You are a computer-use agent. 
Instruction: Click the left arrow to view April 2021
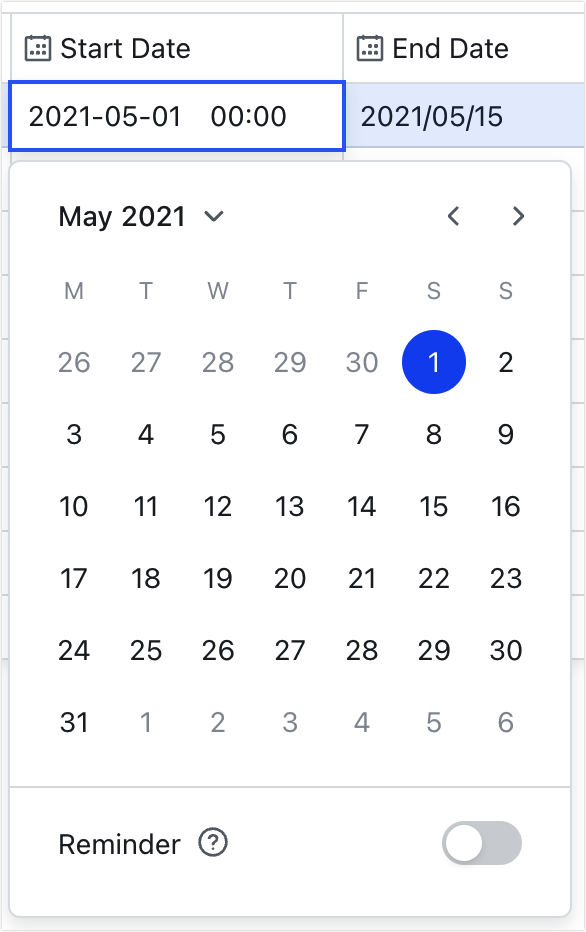click(x=453, y=216)
